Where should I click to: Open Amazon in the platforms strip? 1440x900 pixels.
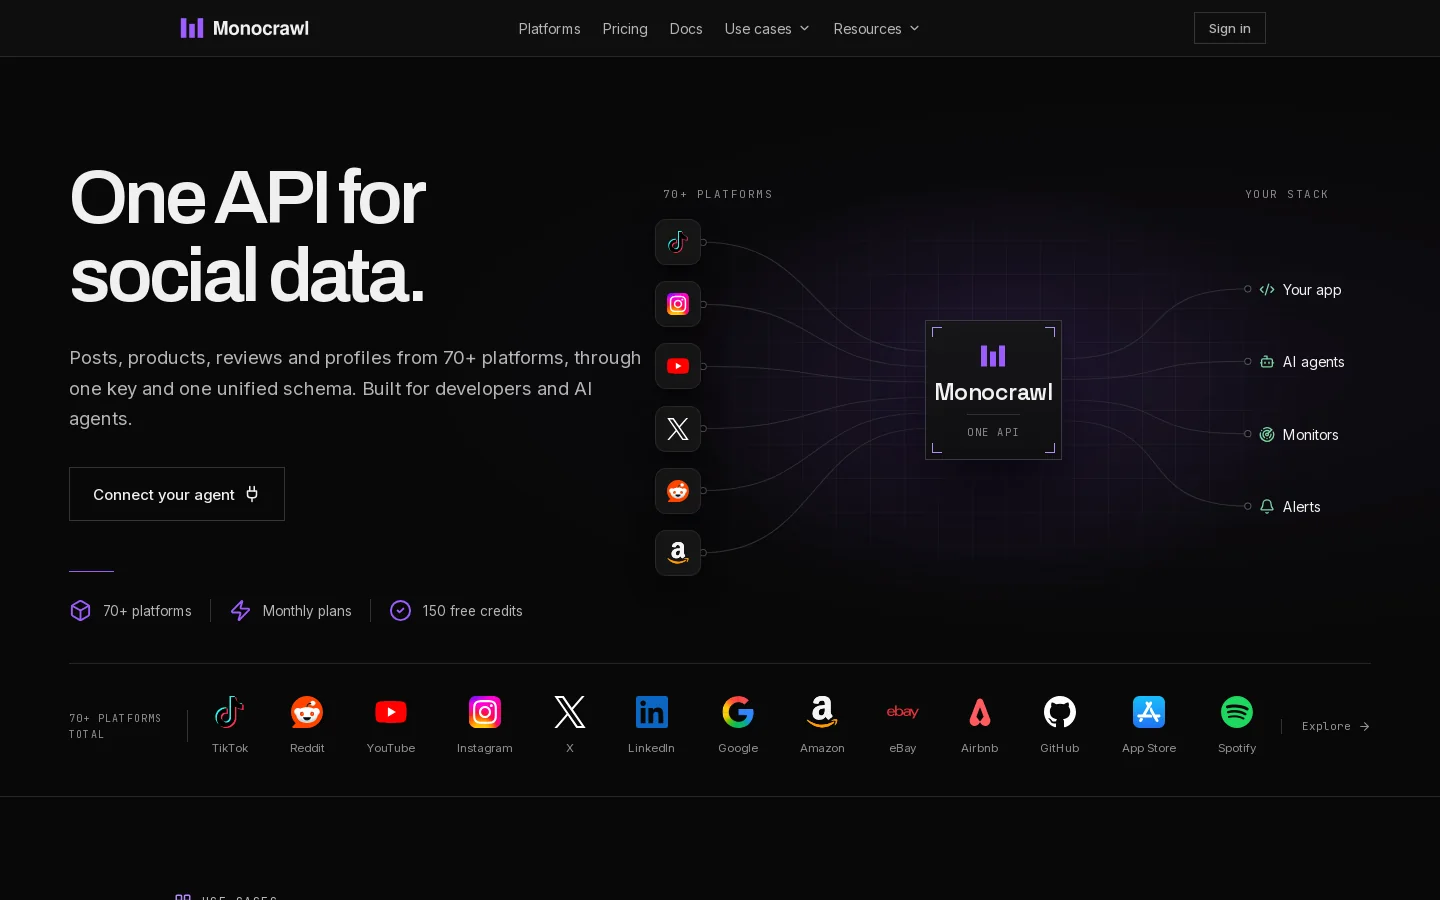822,725
